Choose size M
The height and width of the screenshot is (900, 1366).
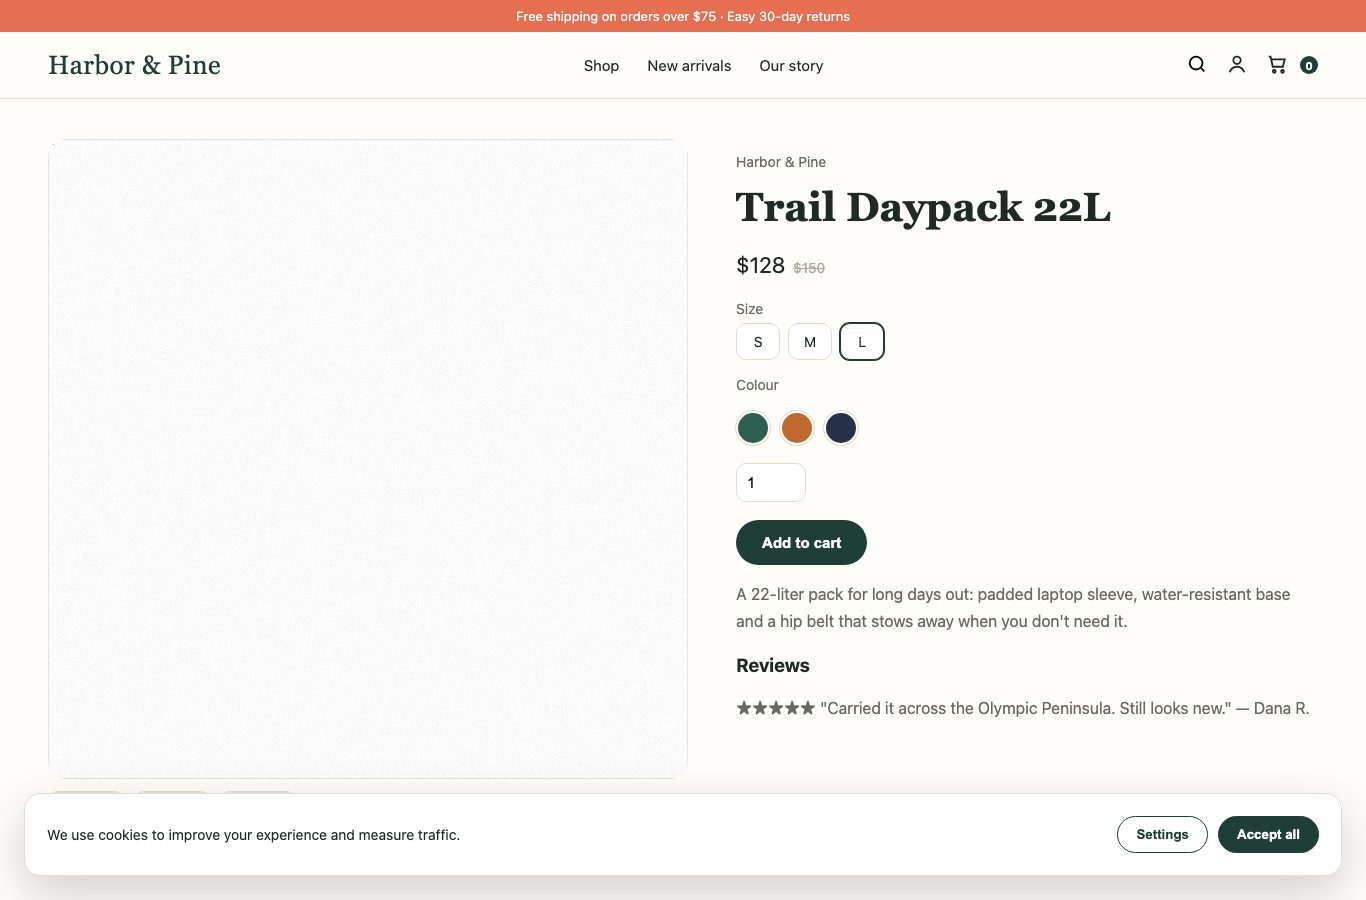(x=810, y=342)
